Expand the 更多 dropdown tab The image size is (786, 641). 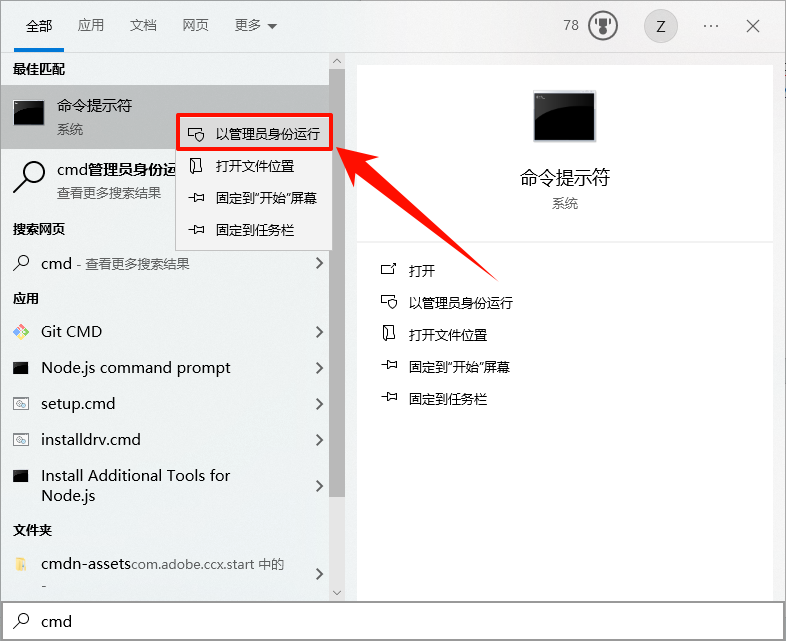[x=256, y=25]
